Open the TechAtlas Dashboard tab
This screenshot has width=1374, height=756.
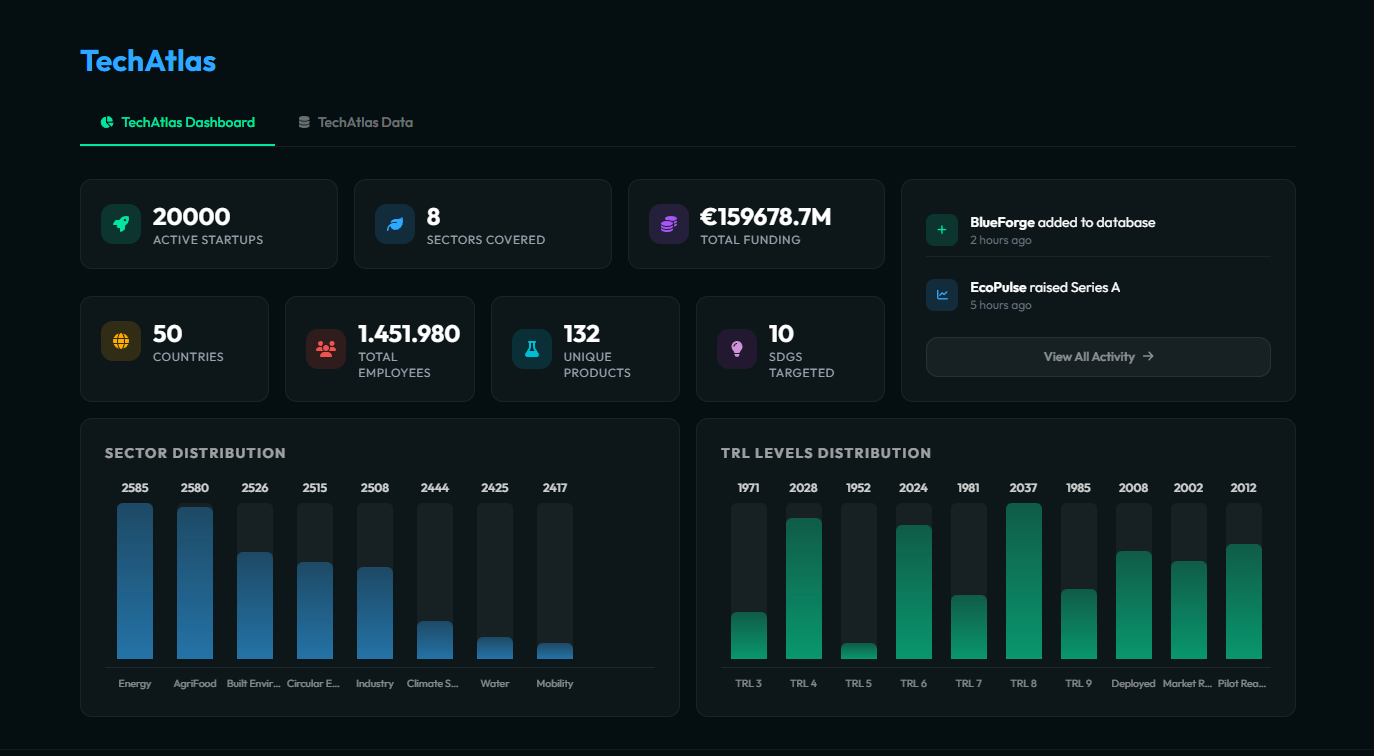point(187,122)
